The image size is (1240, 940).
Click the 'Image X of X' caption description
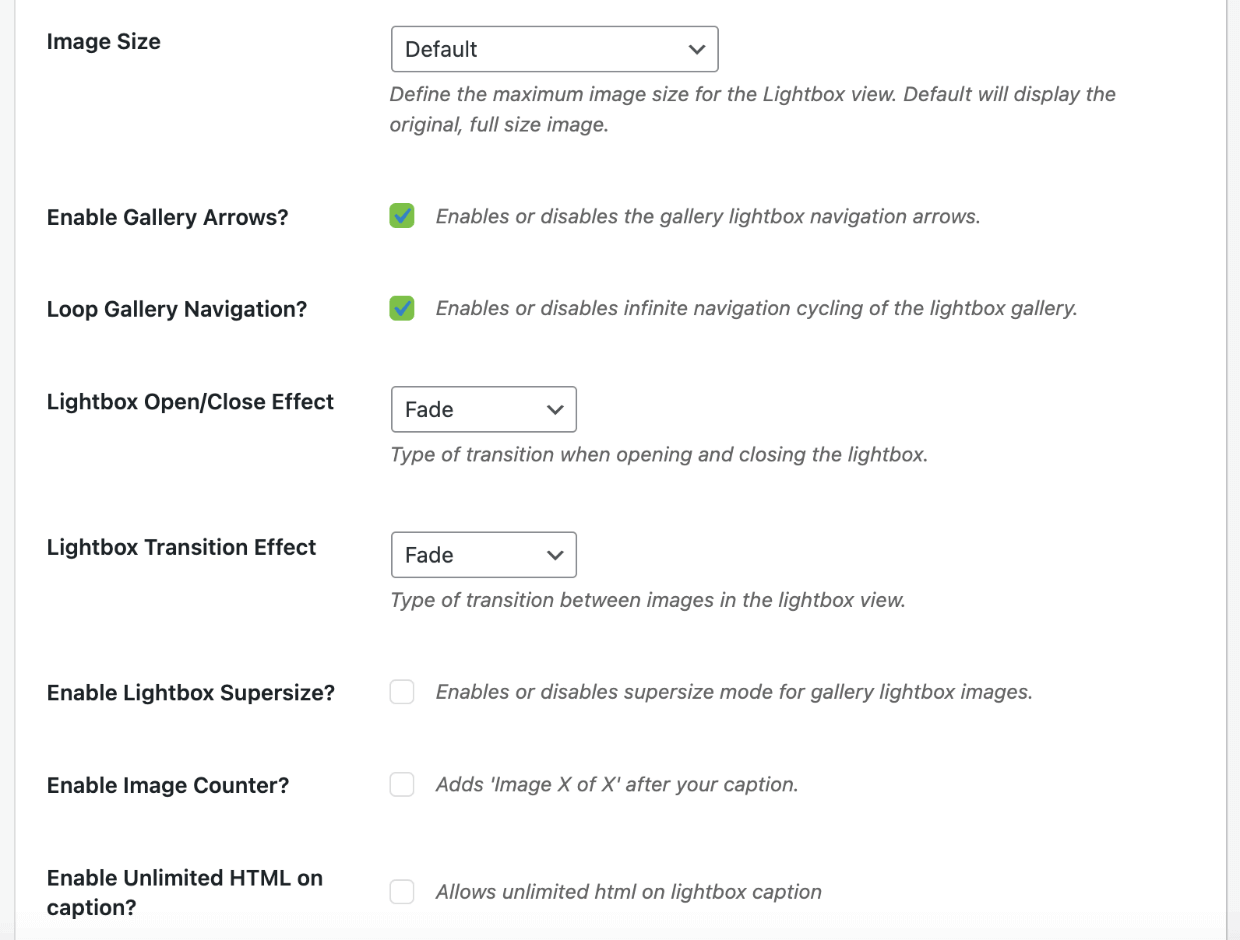[x=617, y=784]
